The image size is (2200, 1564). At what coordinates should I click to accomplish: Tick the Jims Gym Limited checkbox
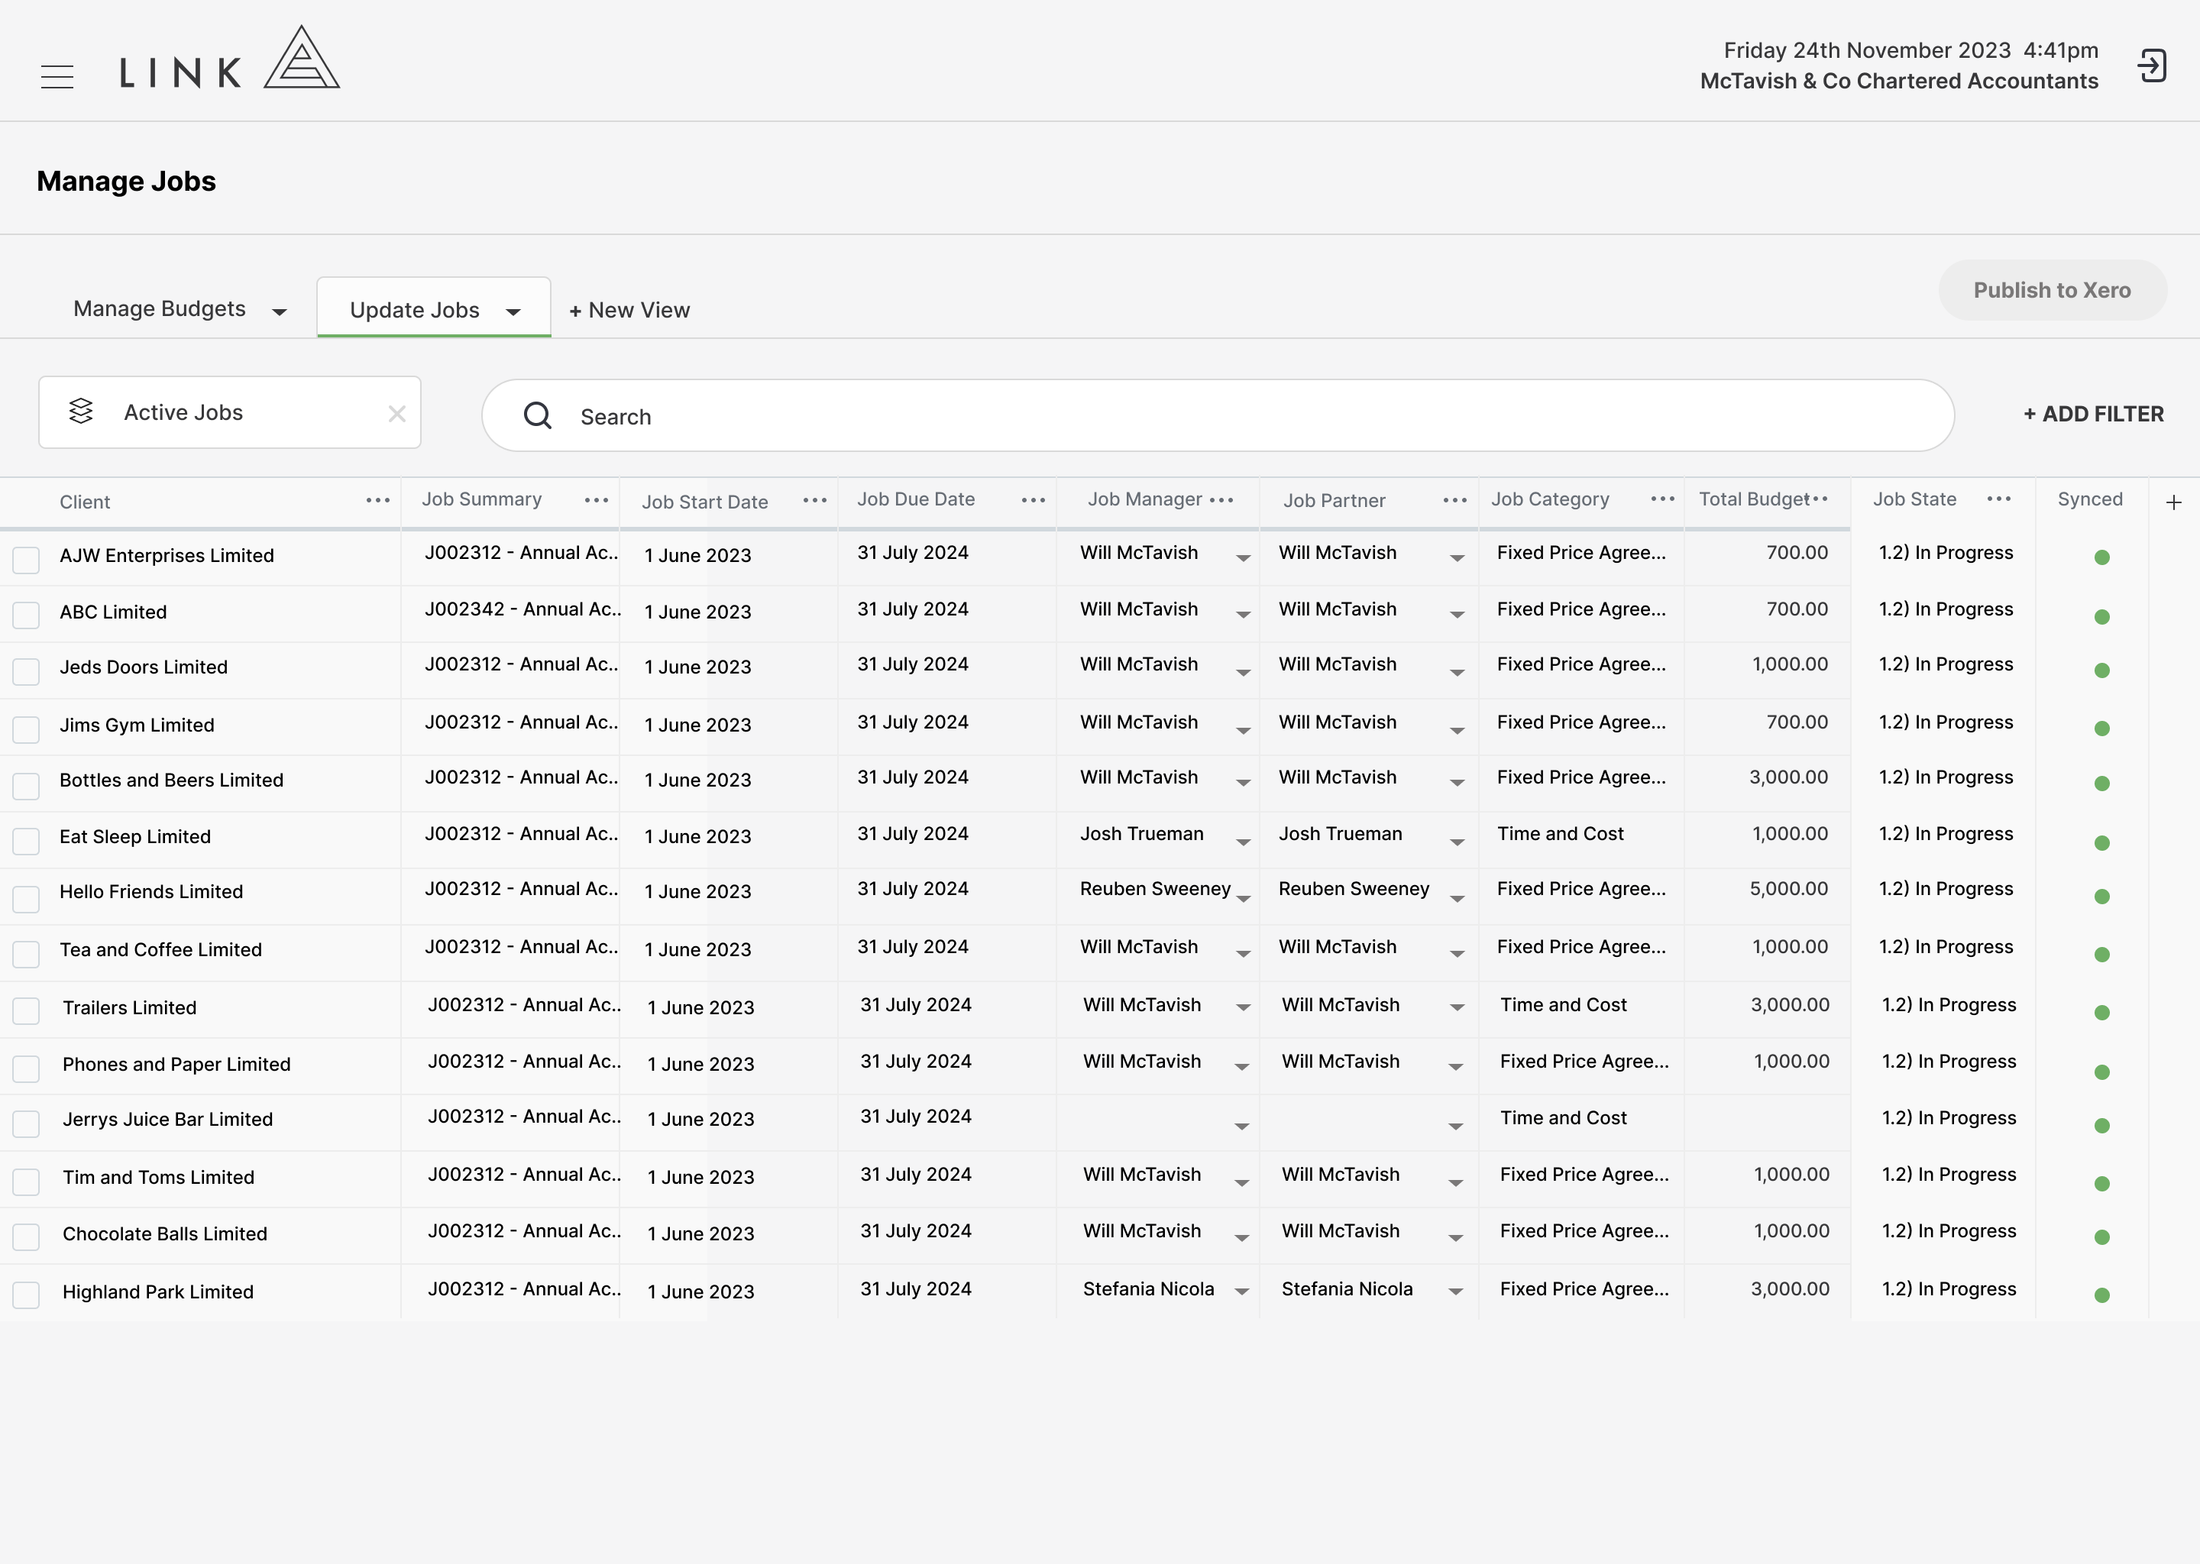tap(26, 729)
